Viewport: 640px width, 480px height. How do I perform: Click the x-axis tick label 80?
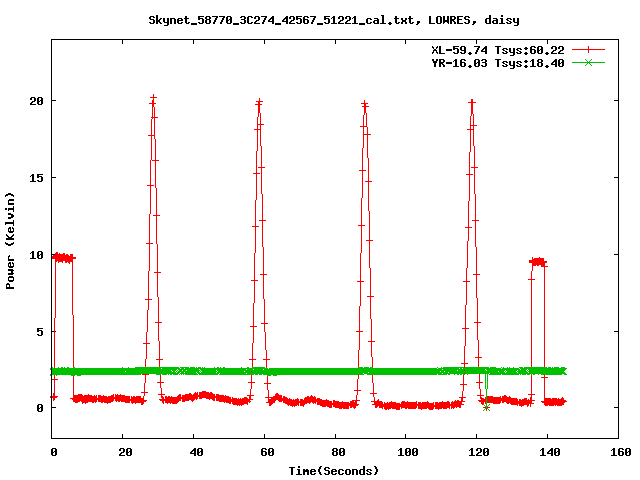tap(338, 452)
